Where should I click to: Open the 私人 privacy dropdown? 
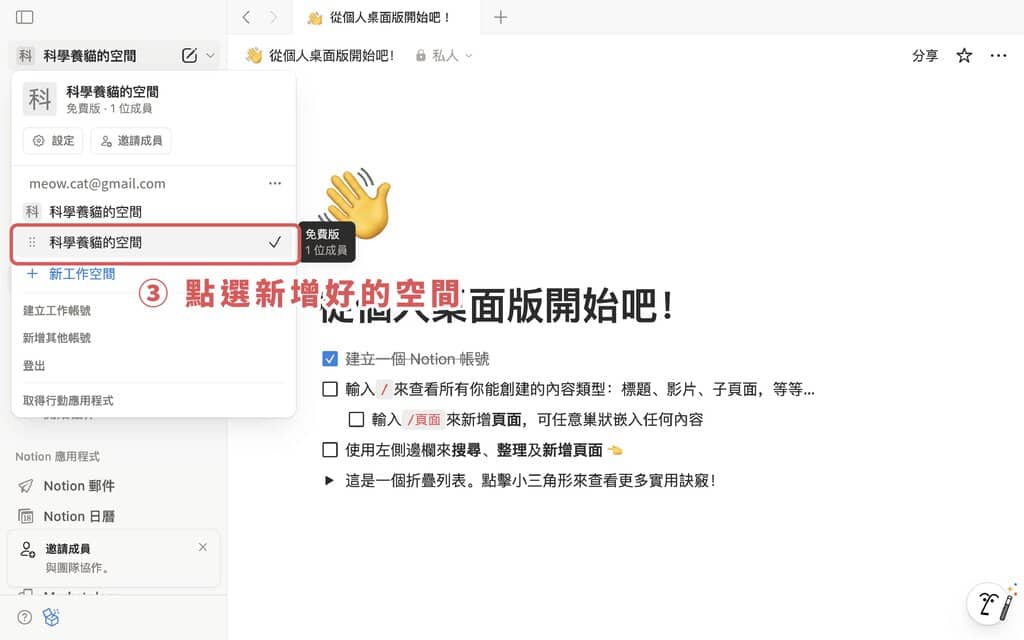click(x=444, y=56)
